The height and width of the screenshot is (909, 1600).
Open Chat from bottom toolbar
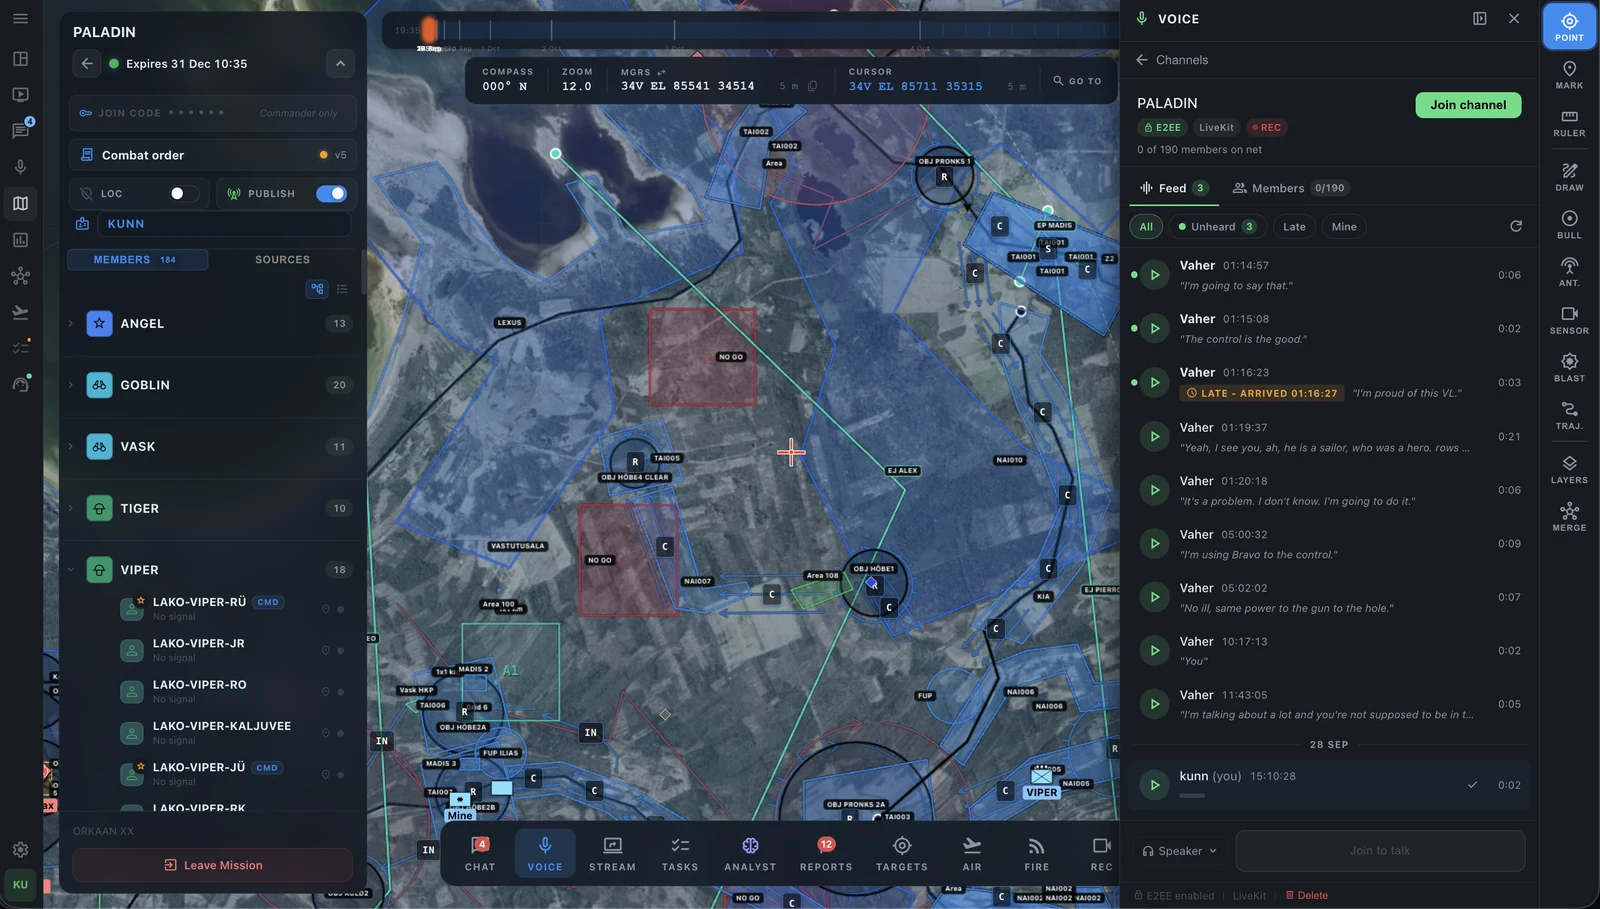click(480, 854)
